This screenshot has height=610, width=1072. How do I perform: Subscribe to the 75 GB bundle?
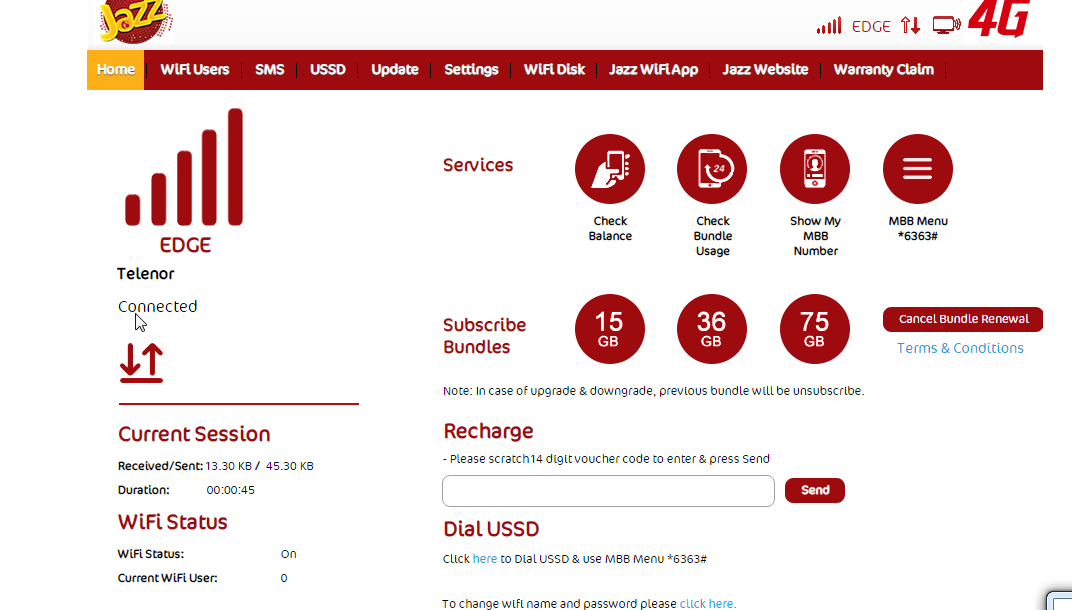click(x=815, y=329)
